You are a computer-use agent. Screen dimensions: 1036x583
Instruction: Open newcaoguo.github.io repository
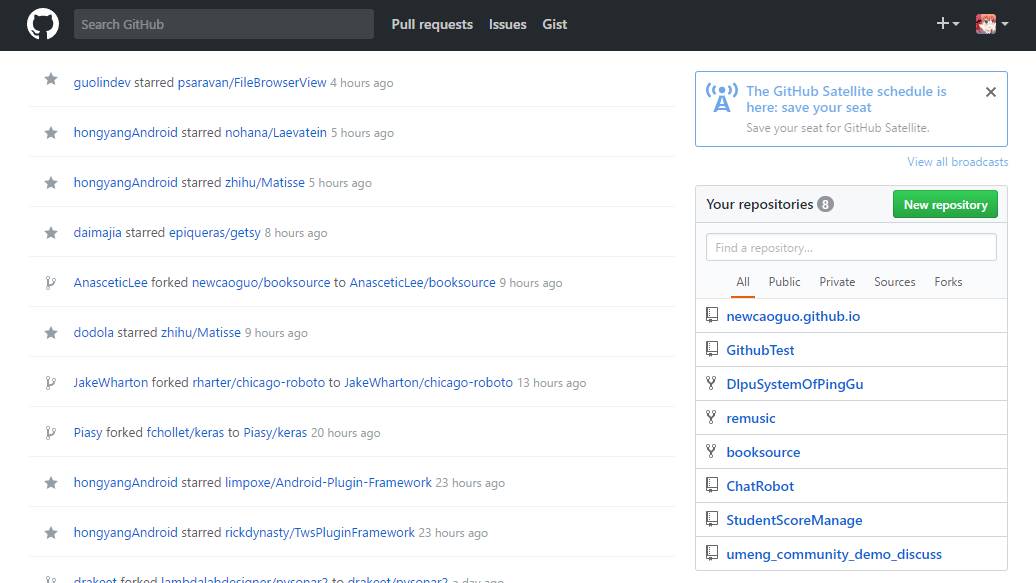(x=793, y=316)
